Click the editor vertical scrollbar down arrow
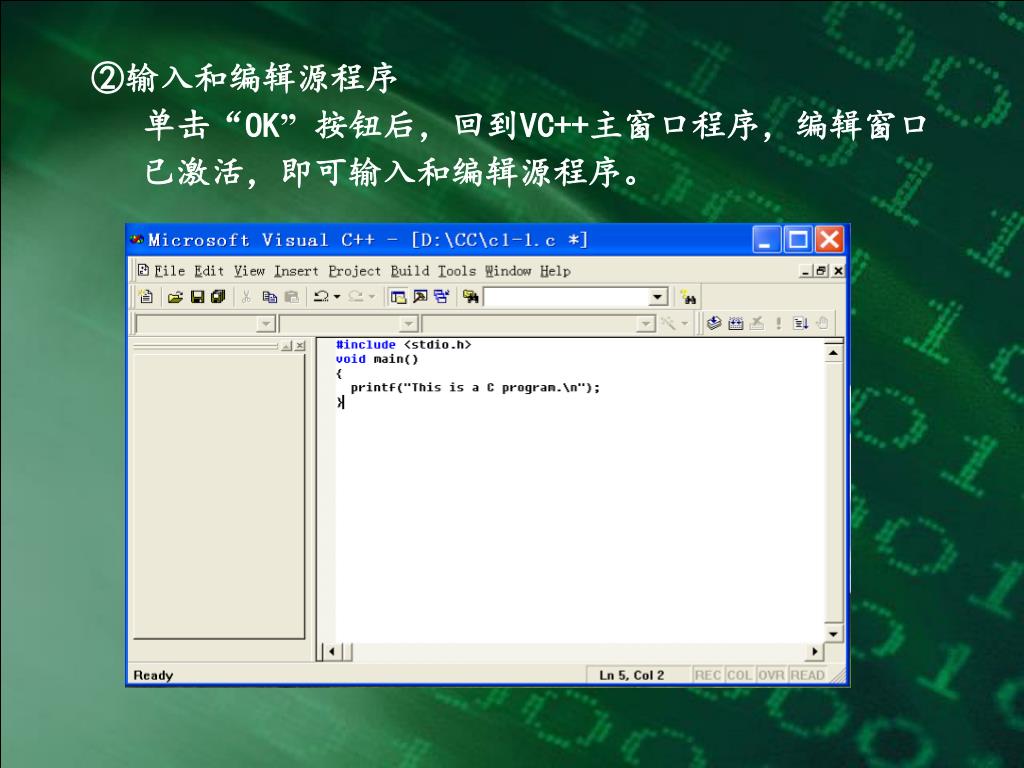The image size is (1024, 768). pos(833,633)
